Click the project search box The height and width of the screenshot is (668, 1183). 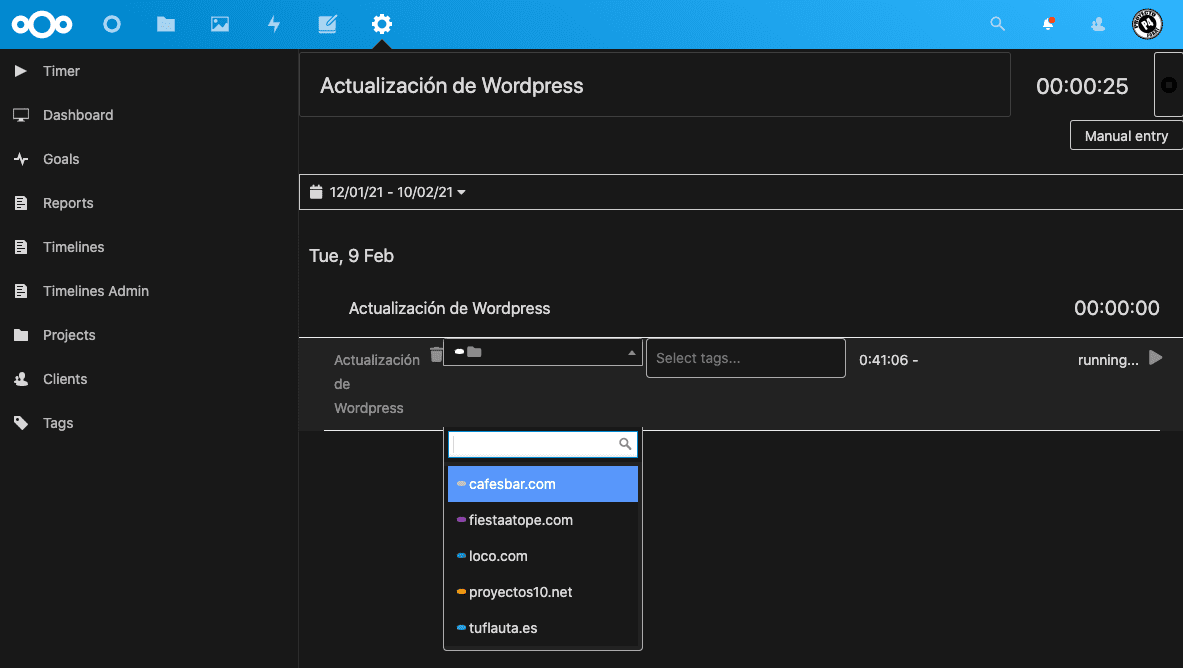point(535,444)
